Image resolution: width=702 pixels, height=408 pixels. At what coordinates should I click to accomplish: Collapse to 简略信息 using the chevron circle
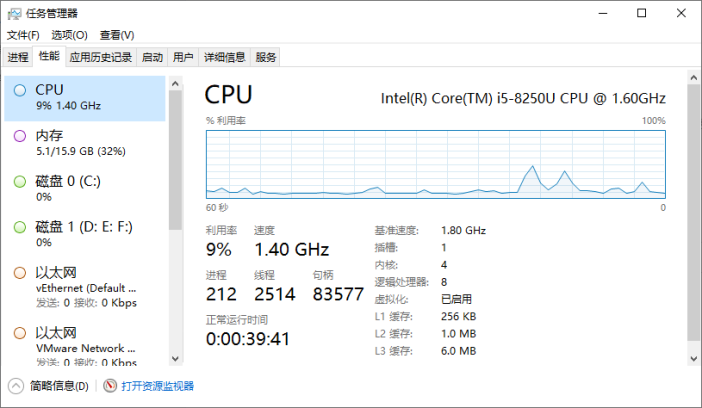16,386
